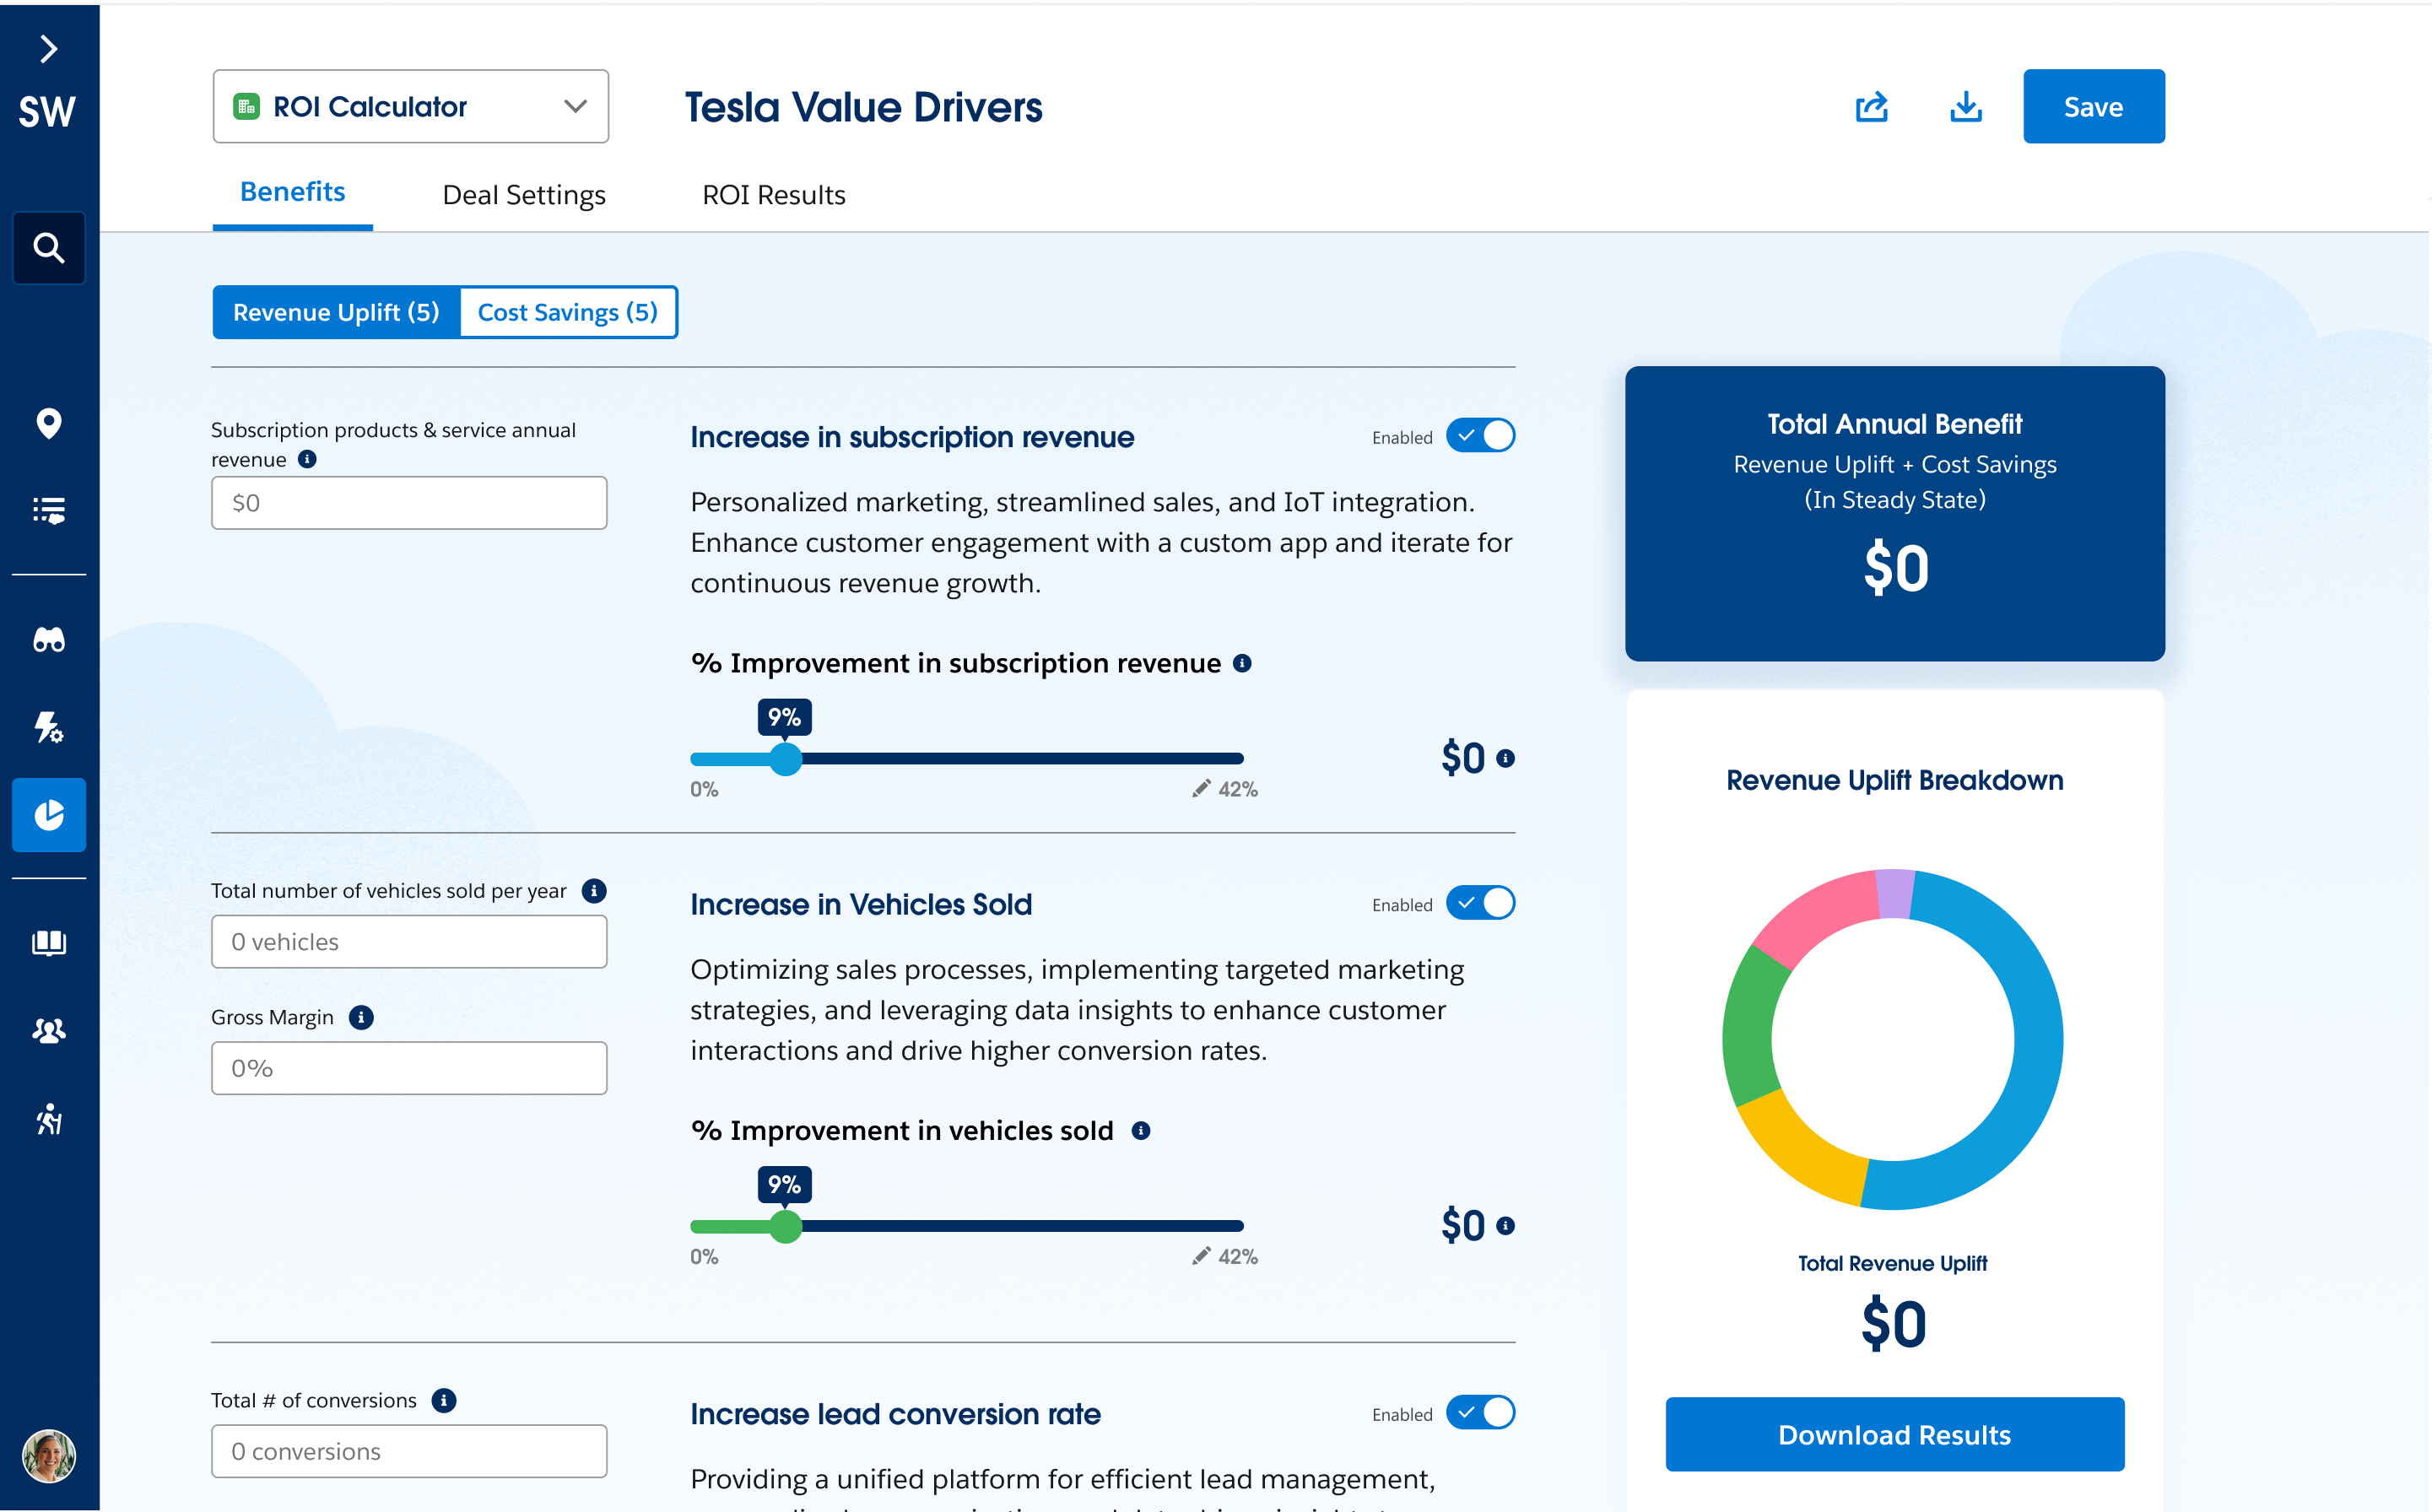Click info icon for total vehicles sold per year
This screenshot has width=2432, height=1512.
tap(594, 890)
